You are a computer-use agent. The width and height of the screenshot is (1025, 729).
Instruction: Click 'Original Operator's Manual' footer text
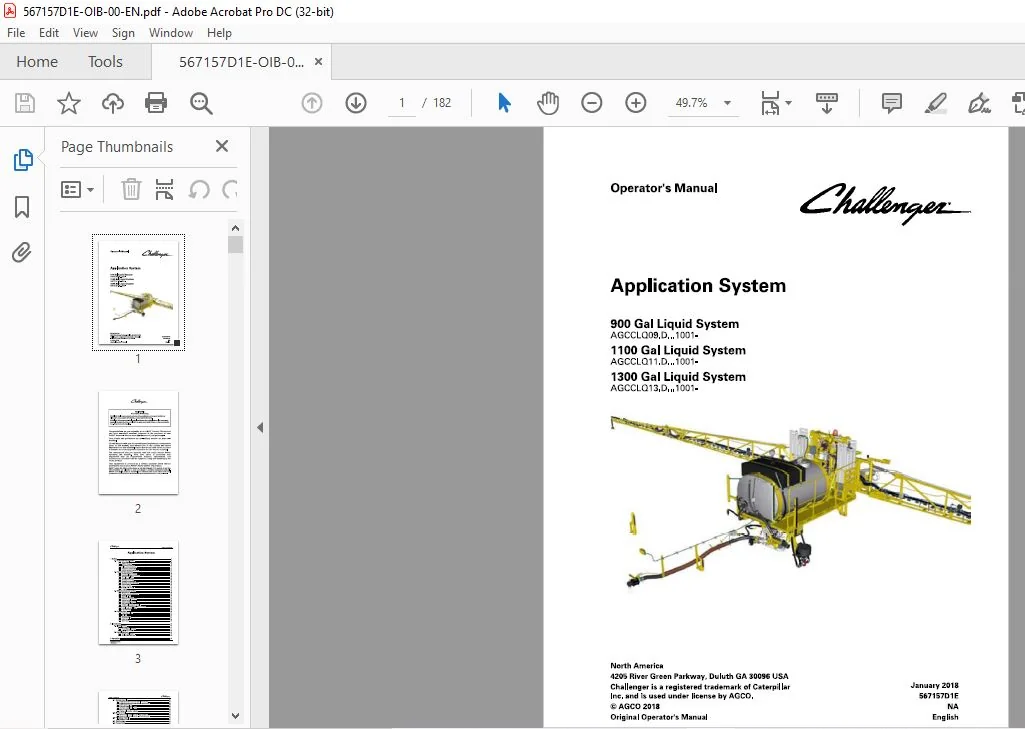click(x=659, y=717)
